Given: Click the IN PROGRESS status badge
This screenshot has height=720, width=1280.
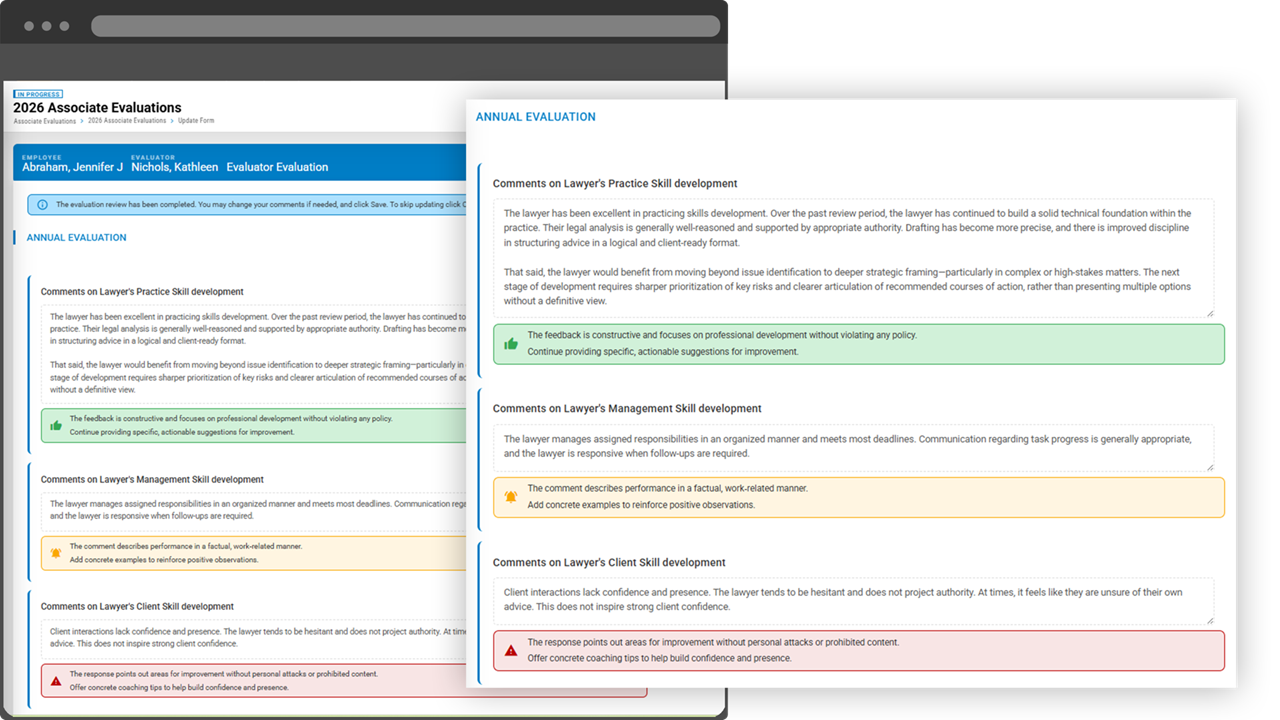Looking at the screenshot, I should (38, 93).
